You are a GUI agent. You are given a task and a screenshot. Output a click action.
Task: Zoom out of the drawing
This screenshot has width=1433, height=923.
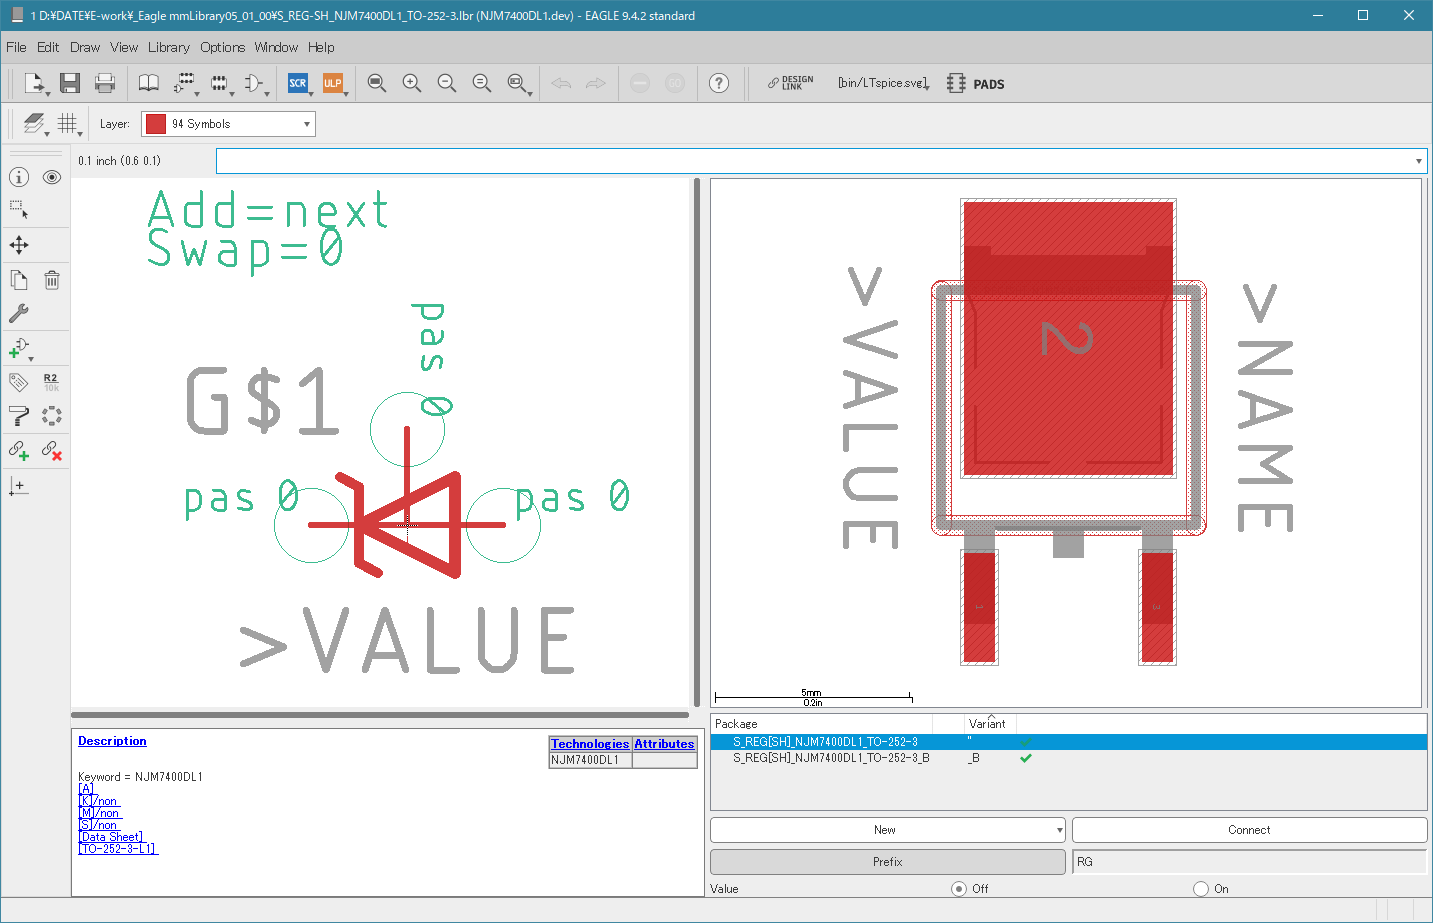[x=447, y=83]
